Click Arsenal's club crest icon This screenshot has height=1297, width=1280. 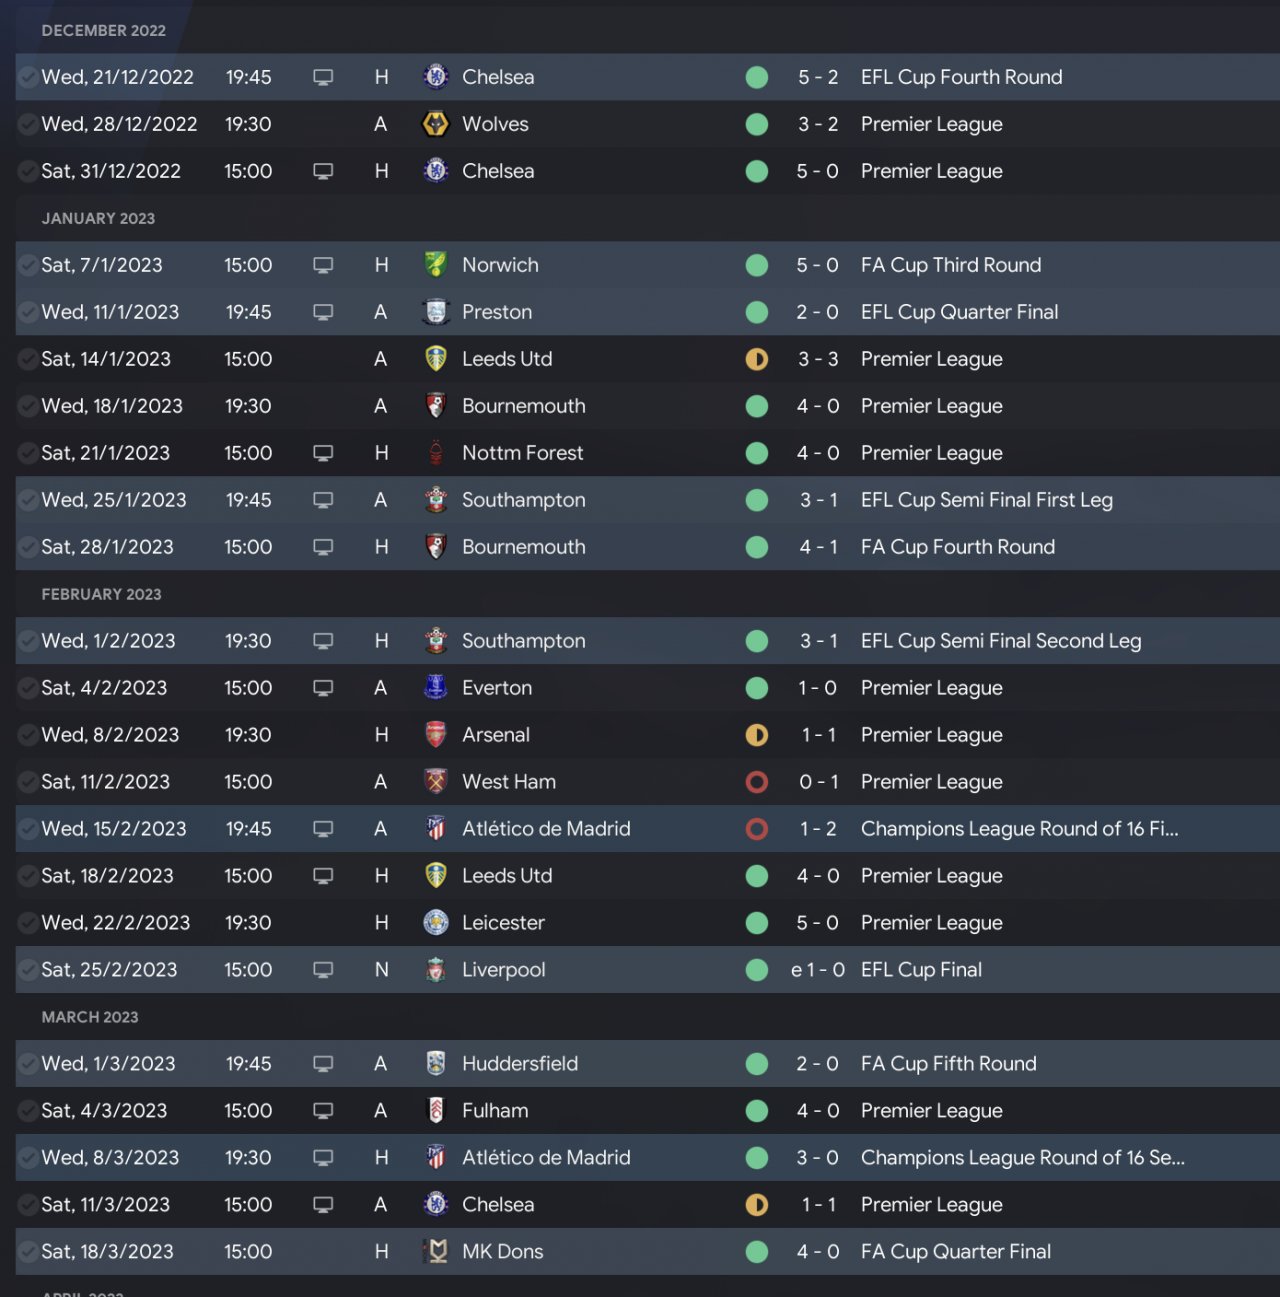coord(436,735)
